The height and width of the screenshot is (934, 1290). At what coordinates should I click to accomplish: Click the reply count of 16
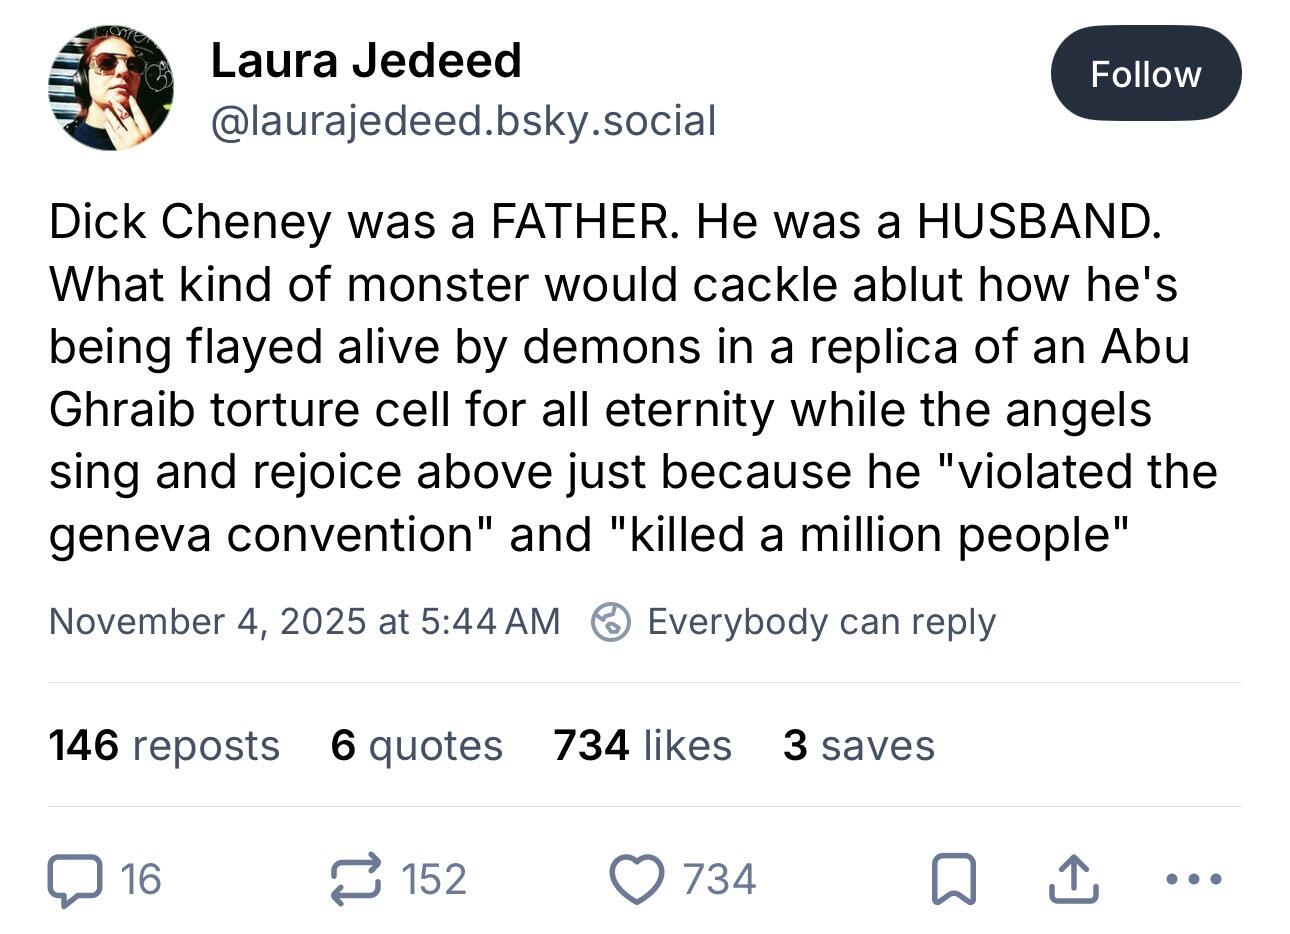coord(140,880)
